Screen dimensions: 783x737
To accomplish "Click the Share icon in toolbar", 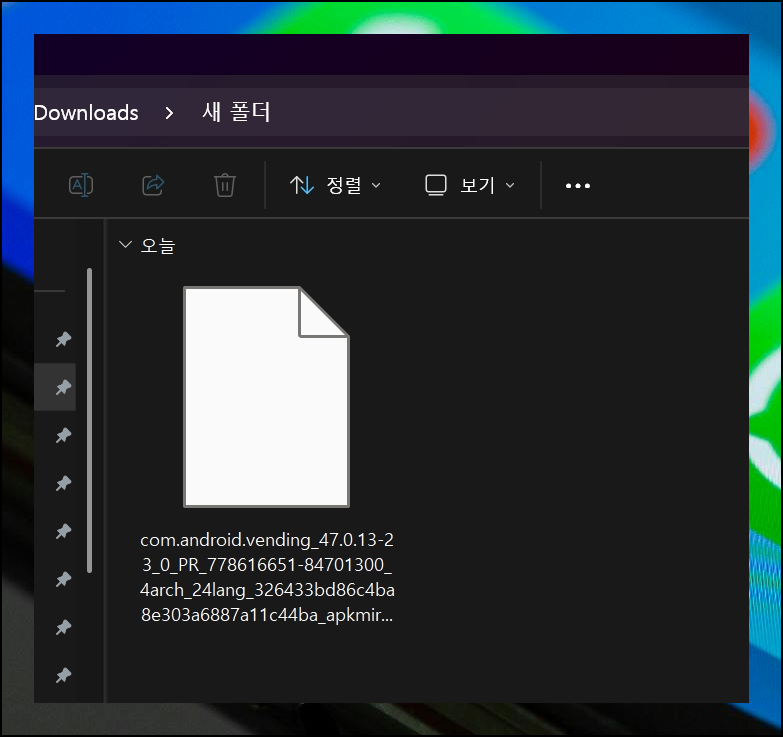I will [x=153, y=185].
